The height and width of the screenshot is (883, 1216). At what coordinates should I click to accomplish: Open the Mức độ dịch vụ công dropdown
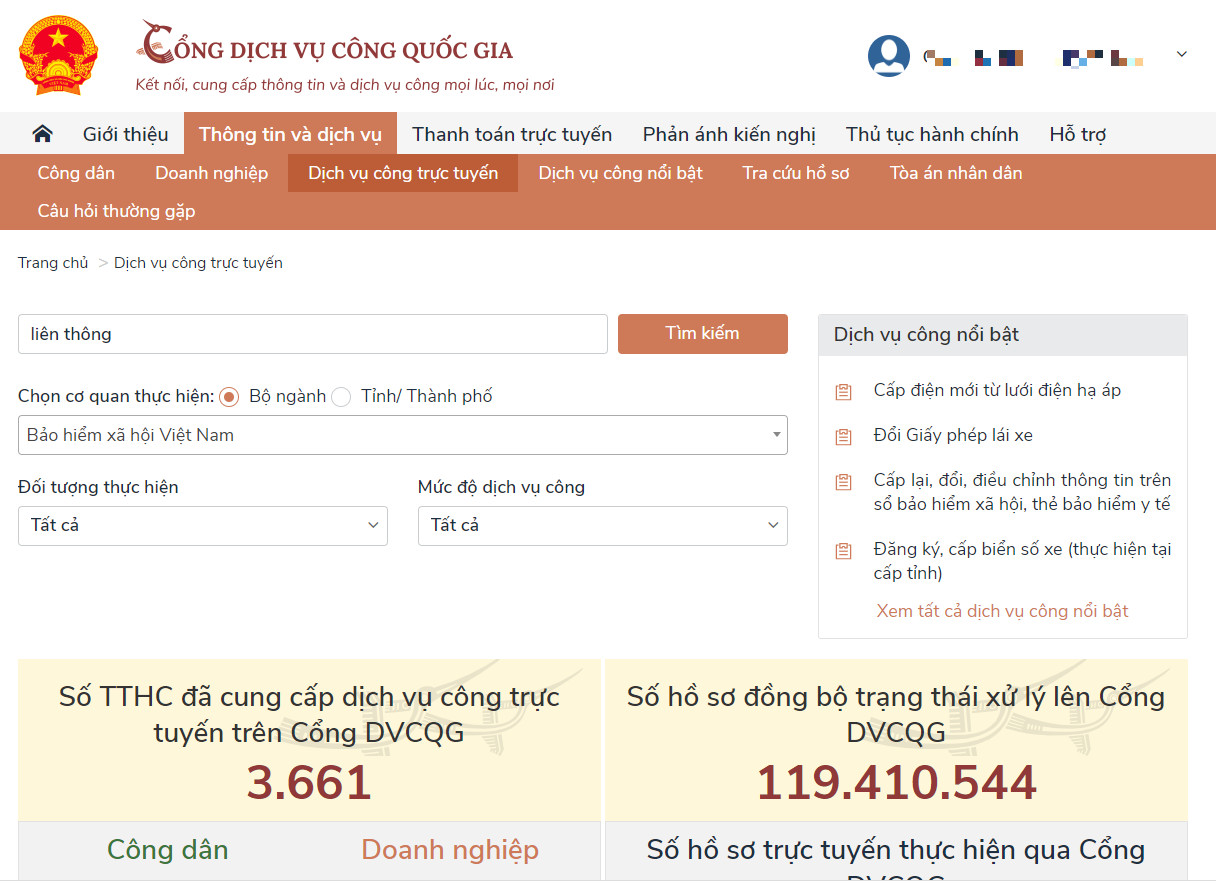(603, 525)
